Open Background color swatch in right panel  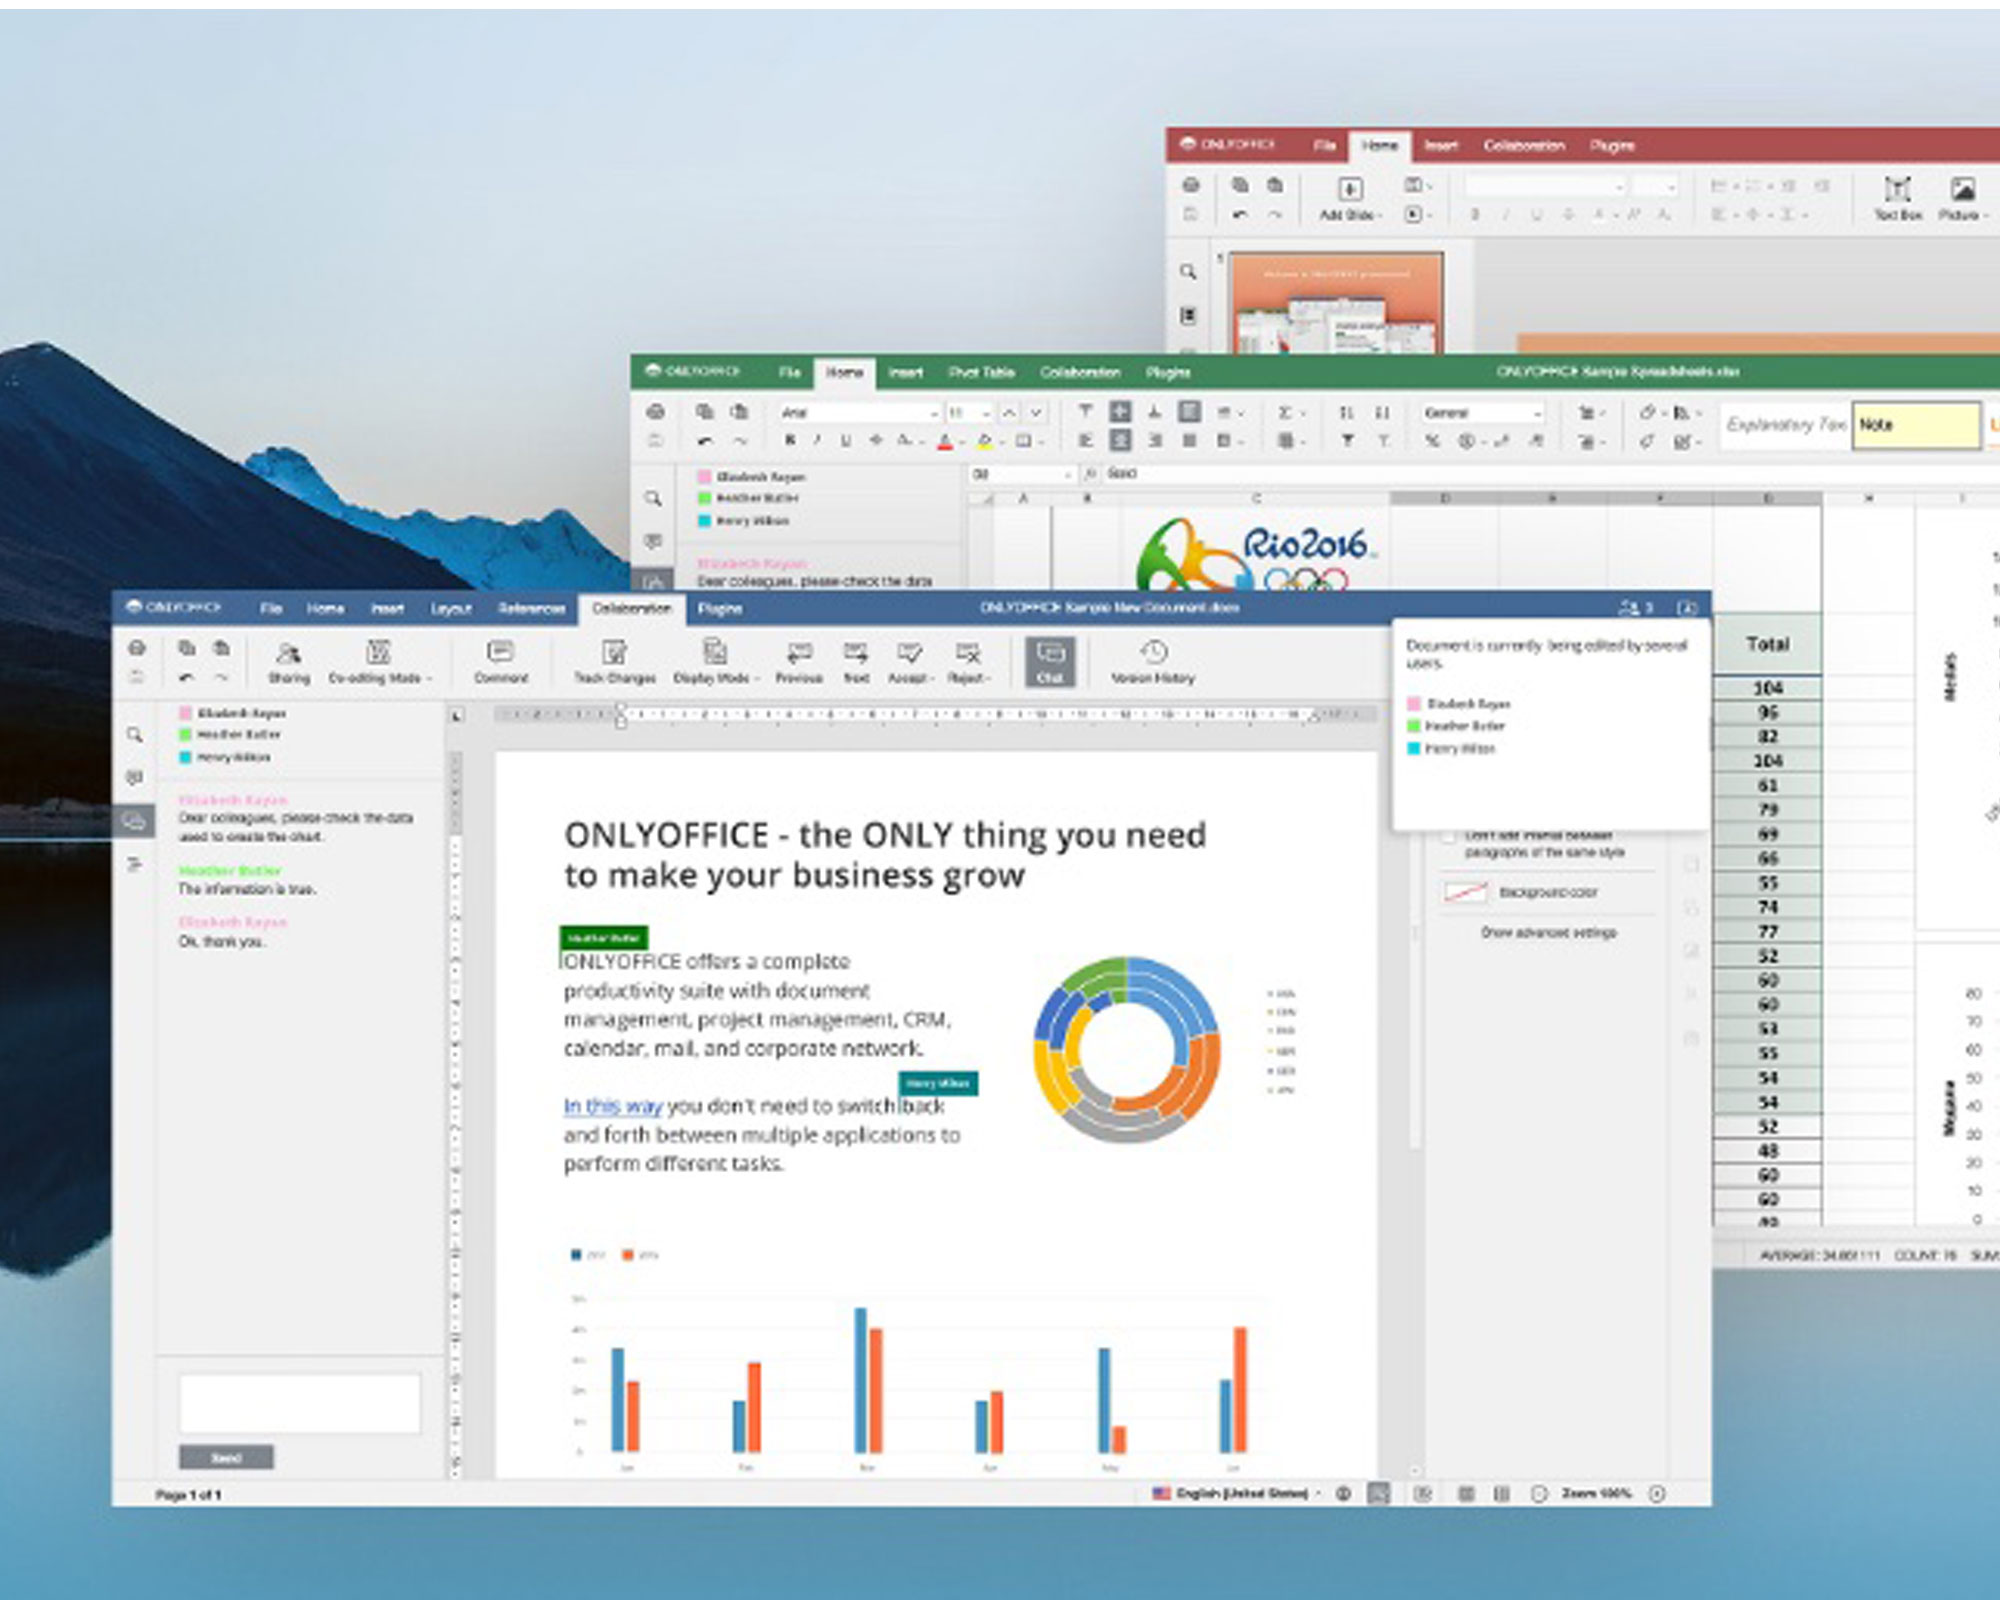[1465, 892]
